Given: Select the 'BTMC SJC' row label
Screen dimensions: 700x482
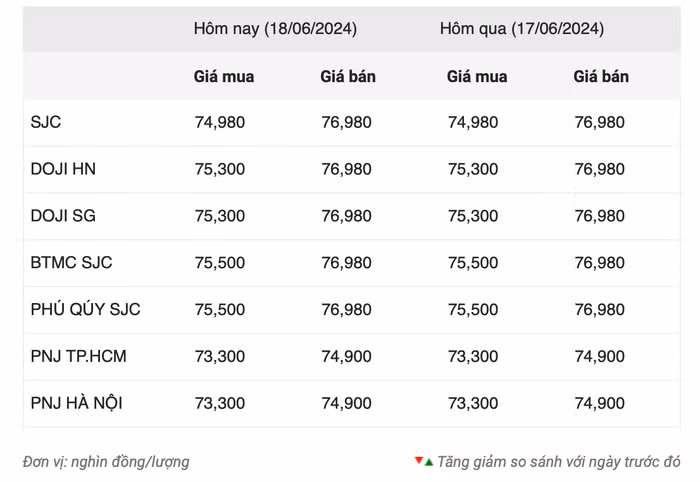Looking at the screenshot, I should click(x=71, y=263).
